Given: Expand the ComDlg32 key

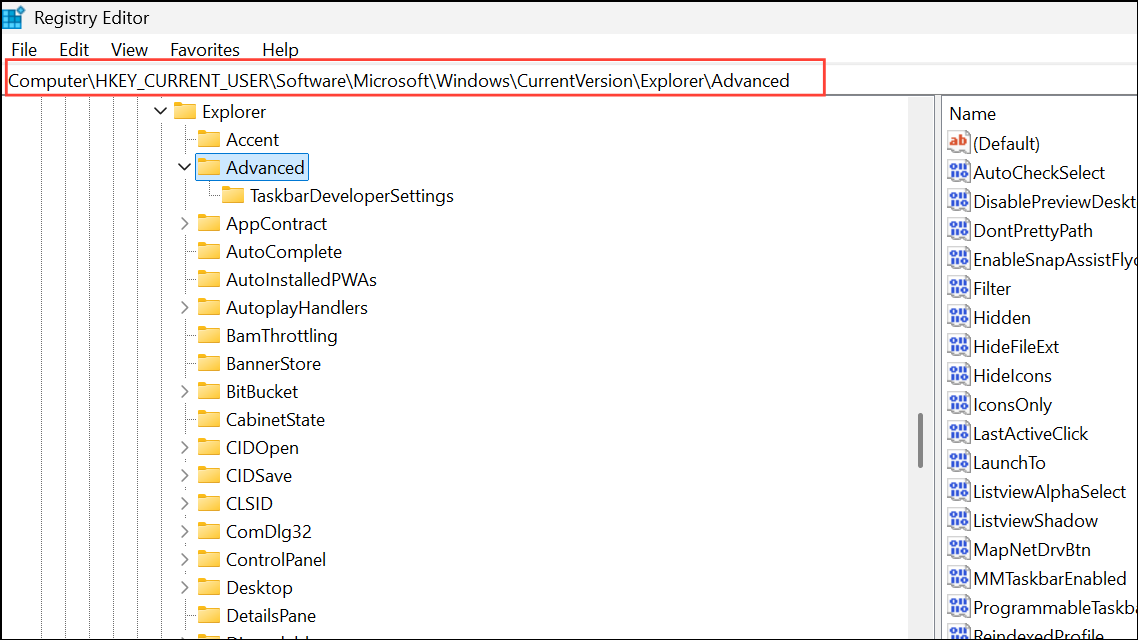Looking at the screenshot, I should (184, 532).
